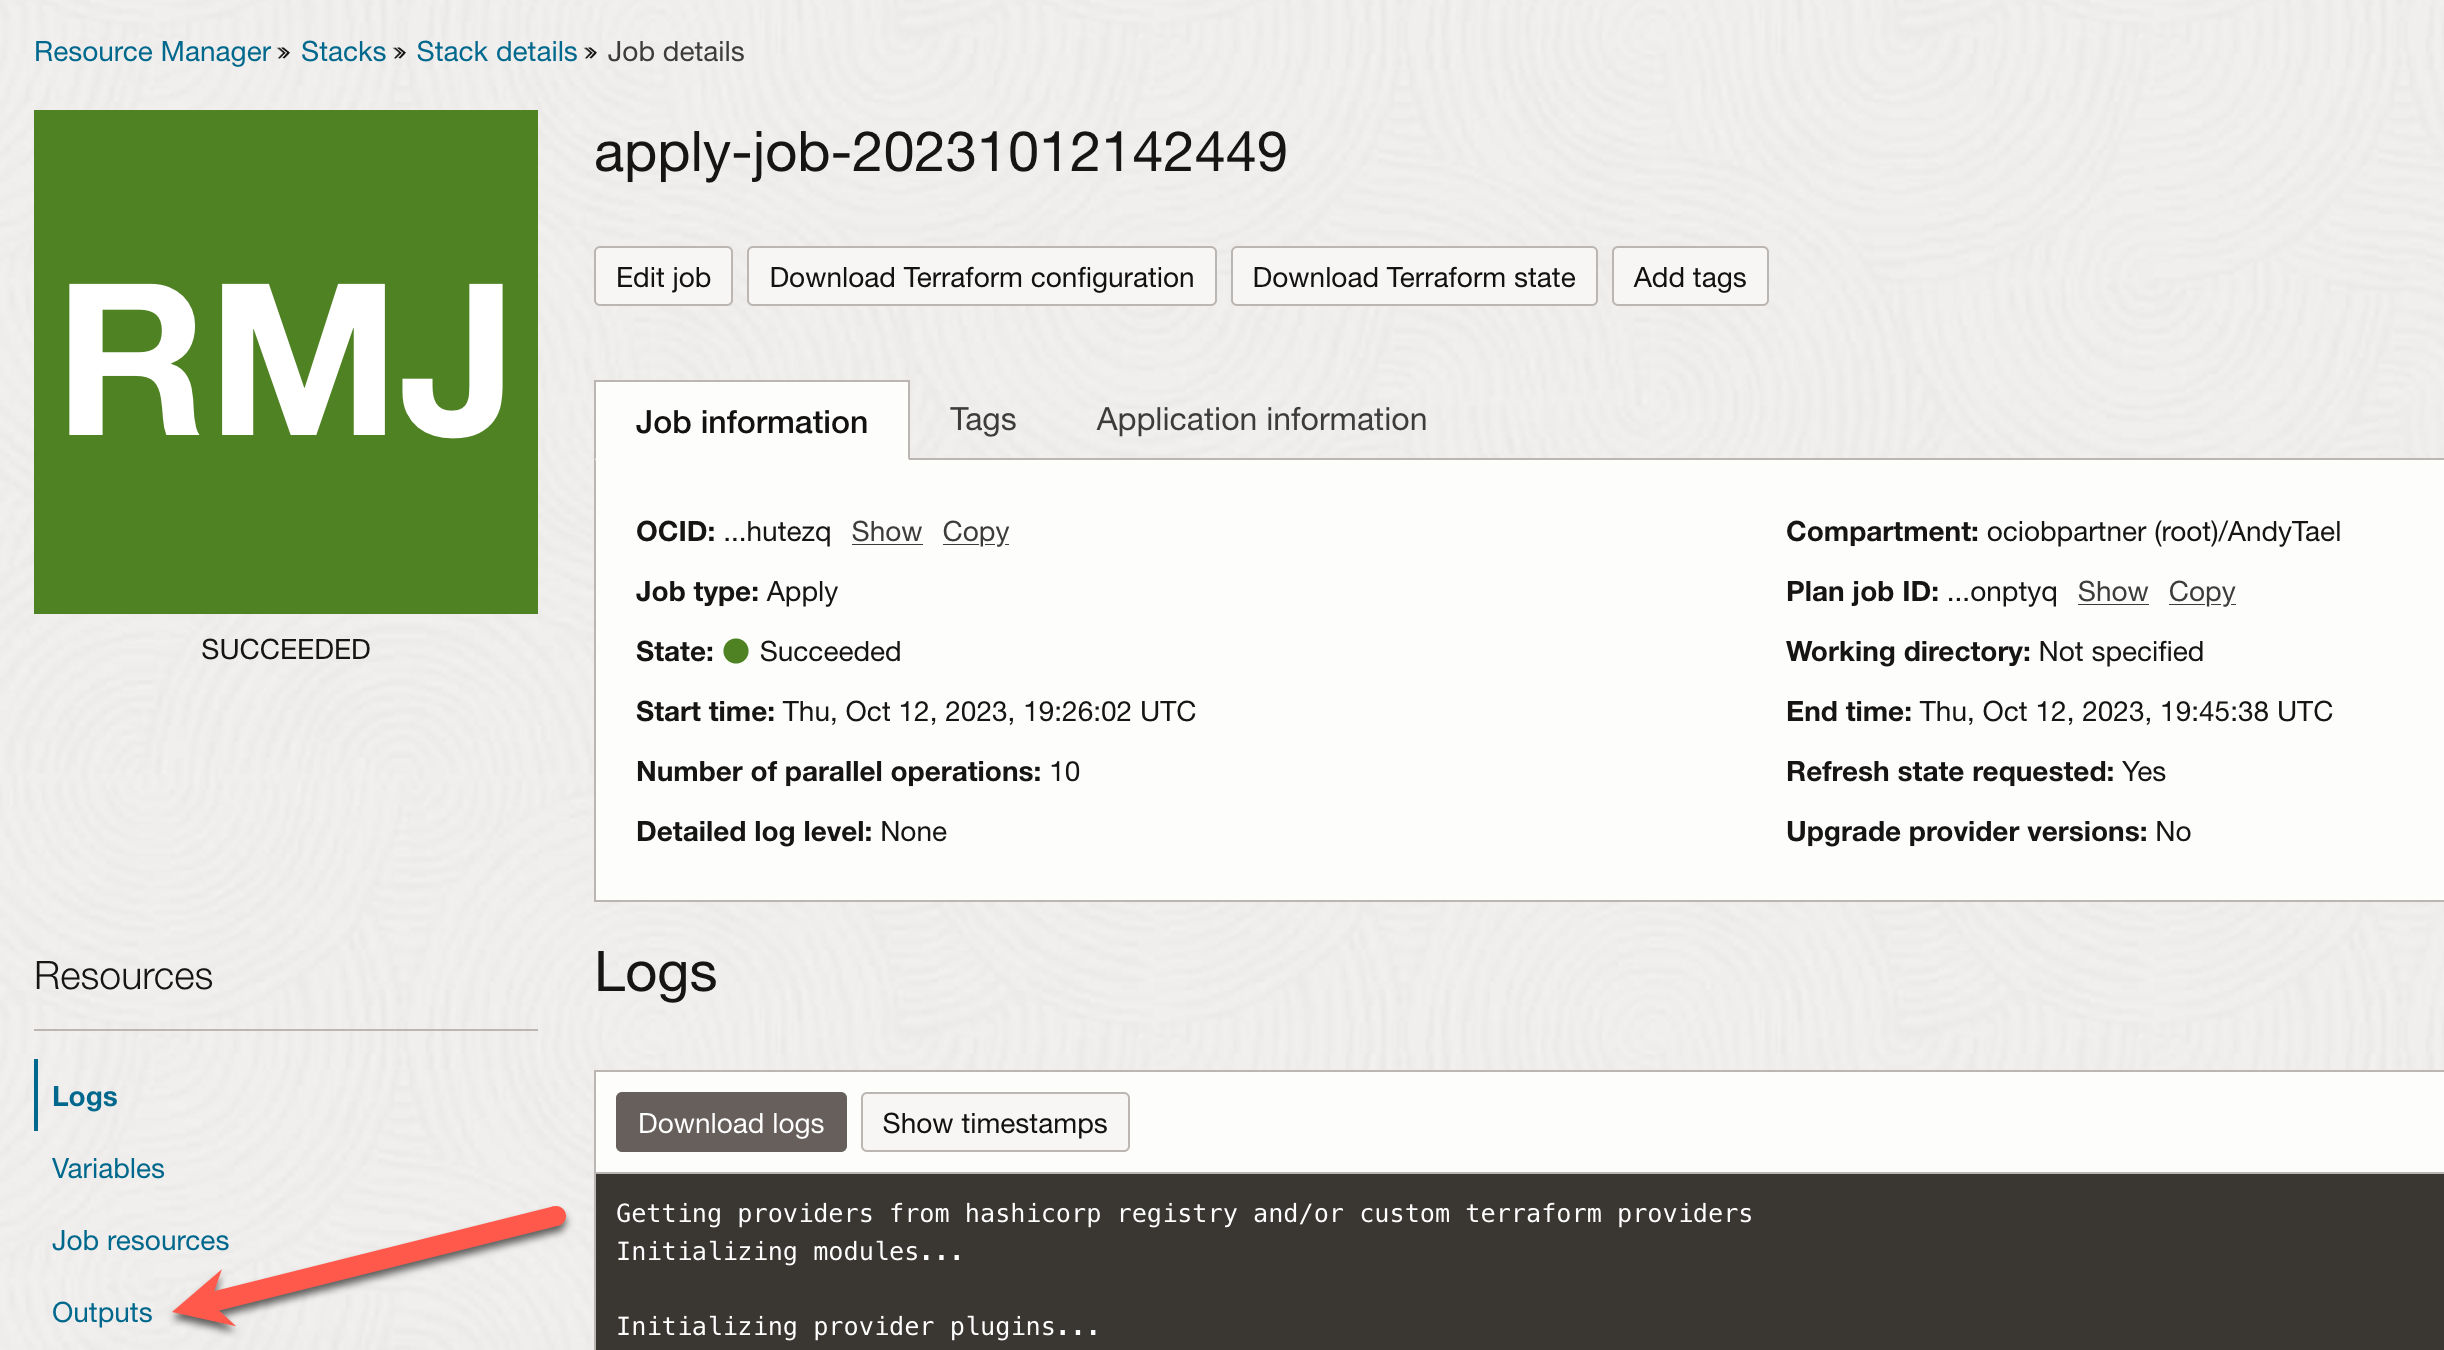Image resolution: width=2444 pixels, height=1350 pixels.
Task: Click the green RMJ job icon
Action: click(x=285, y=361)
